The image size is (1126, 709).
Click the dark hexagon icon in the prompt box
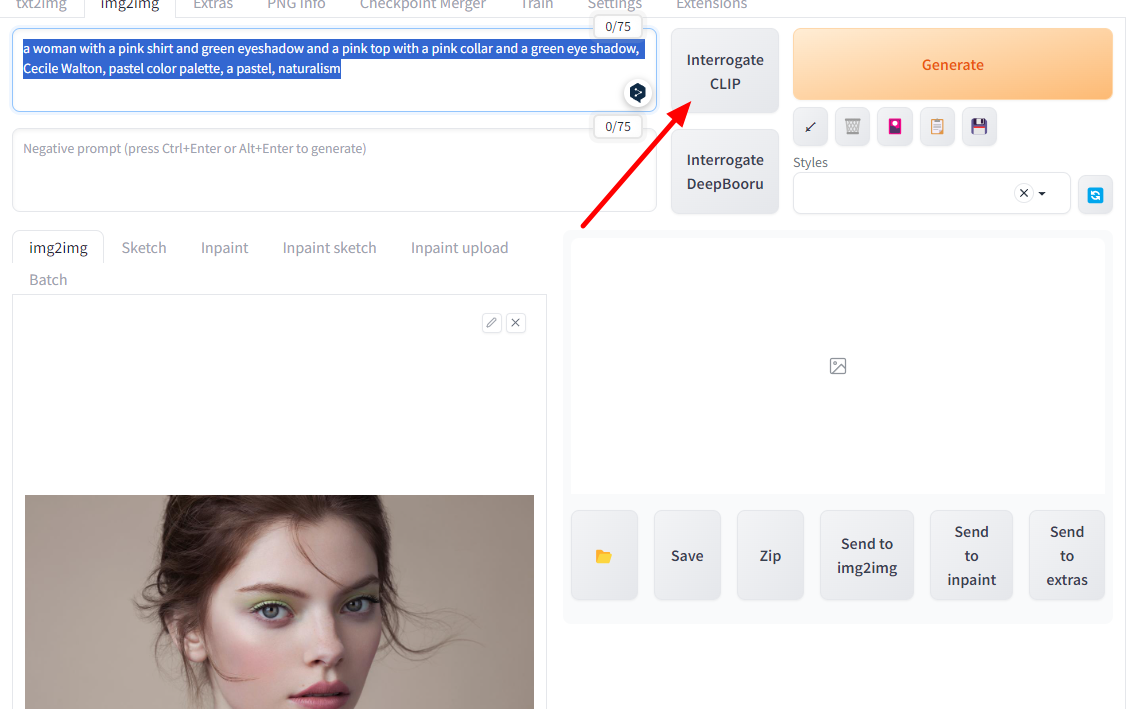coord(637,92)
